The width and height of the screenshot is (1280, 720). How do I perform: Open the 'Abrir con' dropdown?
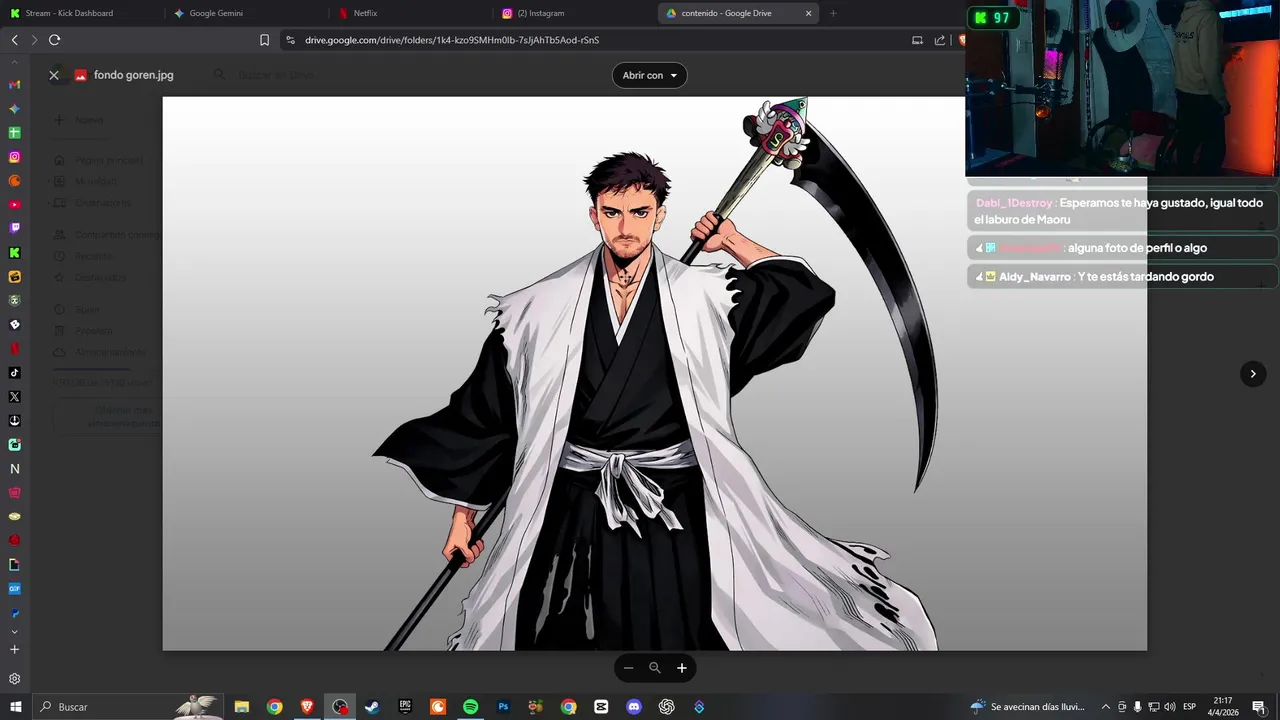650,75
